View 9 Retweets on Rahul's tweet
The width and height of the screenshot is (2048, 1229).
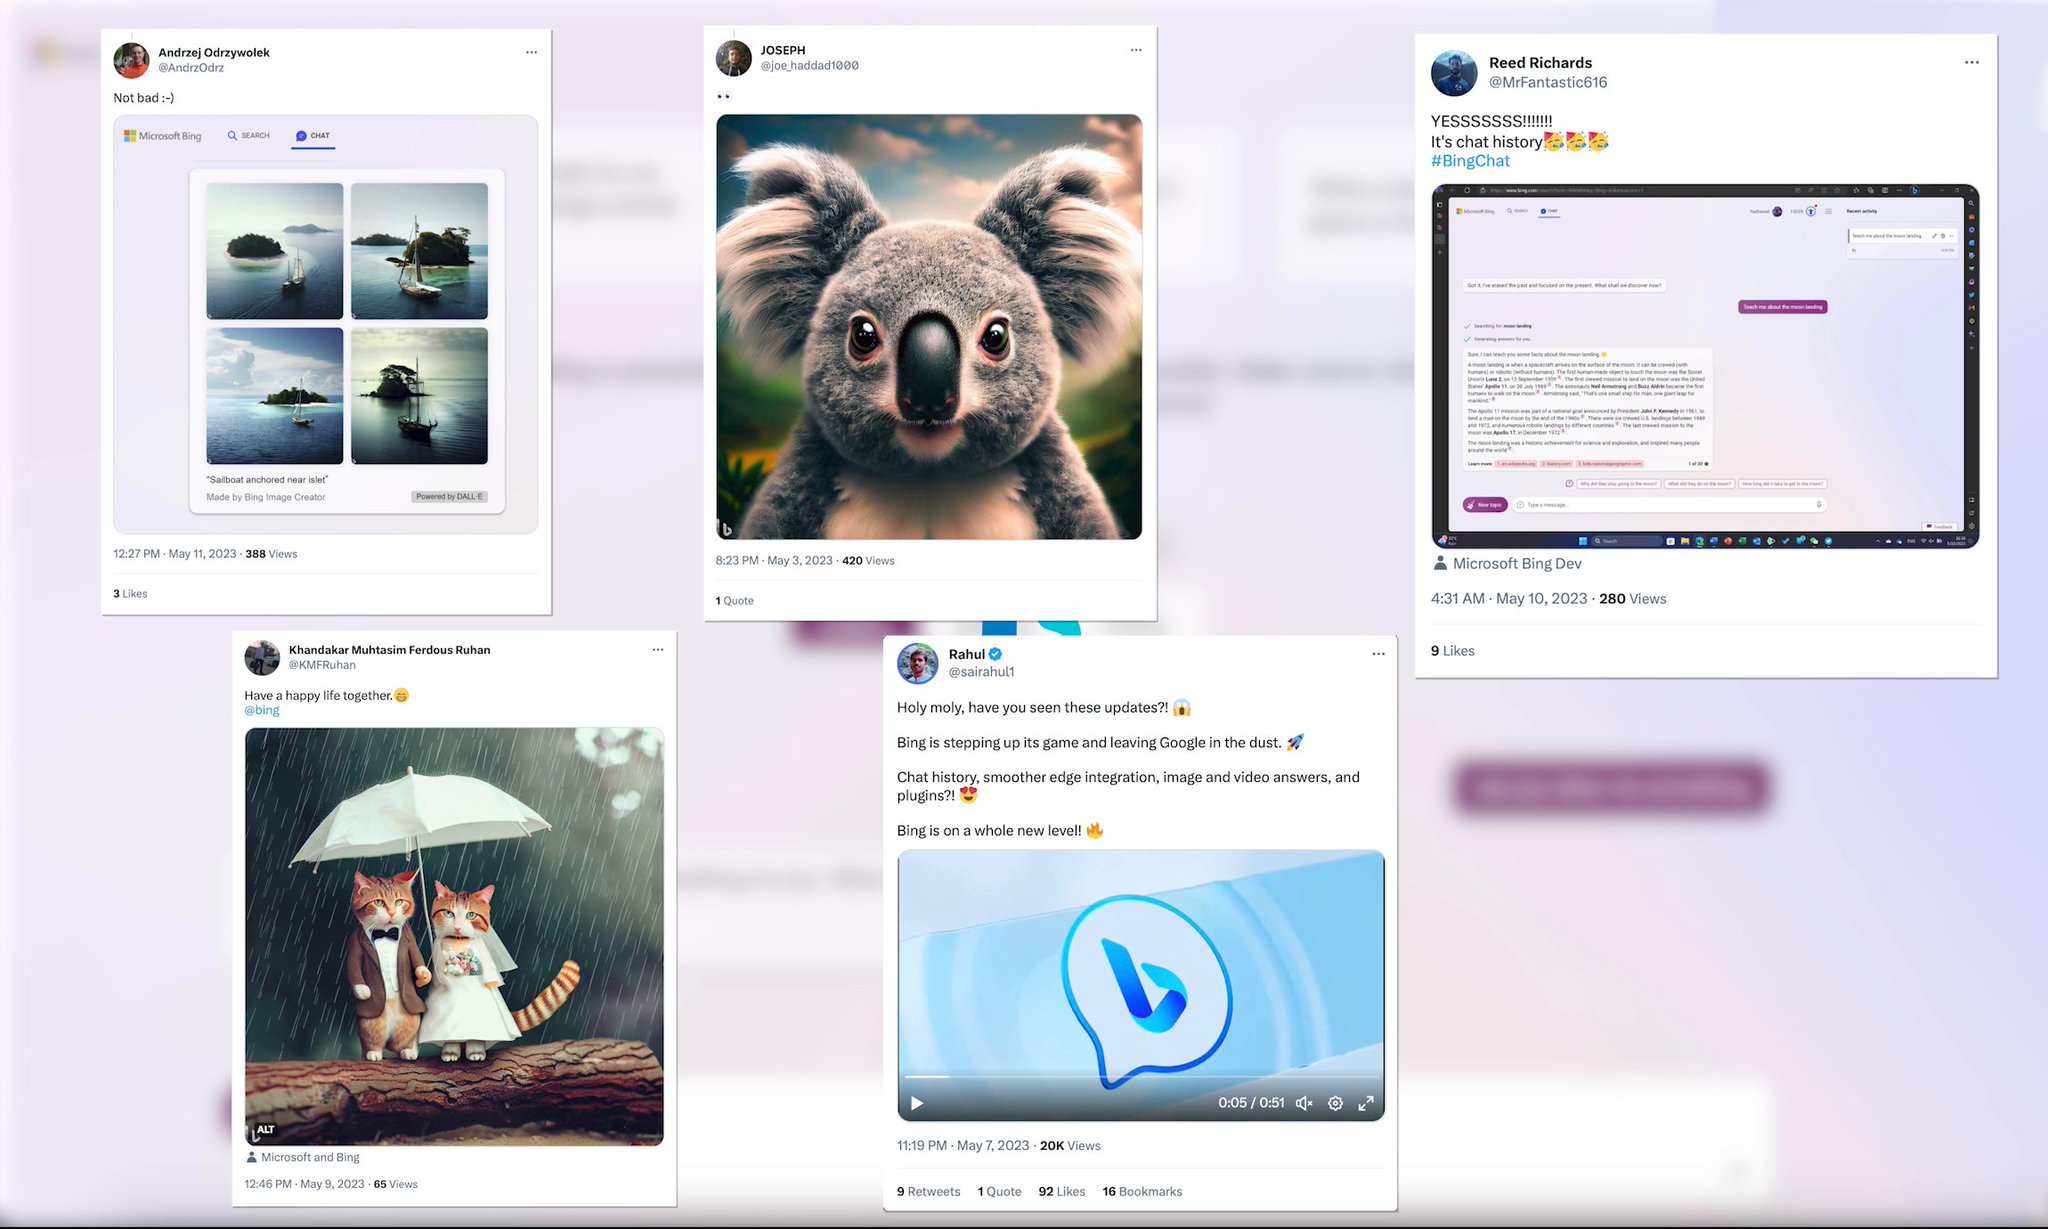click(928, 1192)
